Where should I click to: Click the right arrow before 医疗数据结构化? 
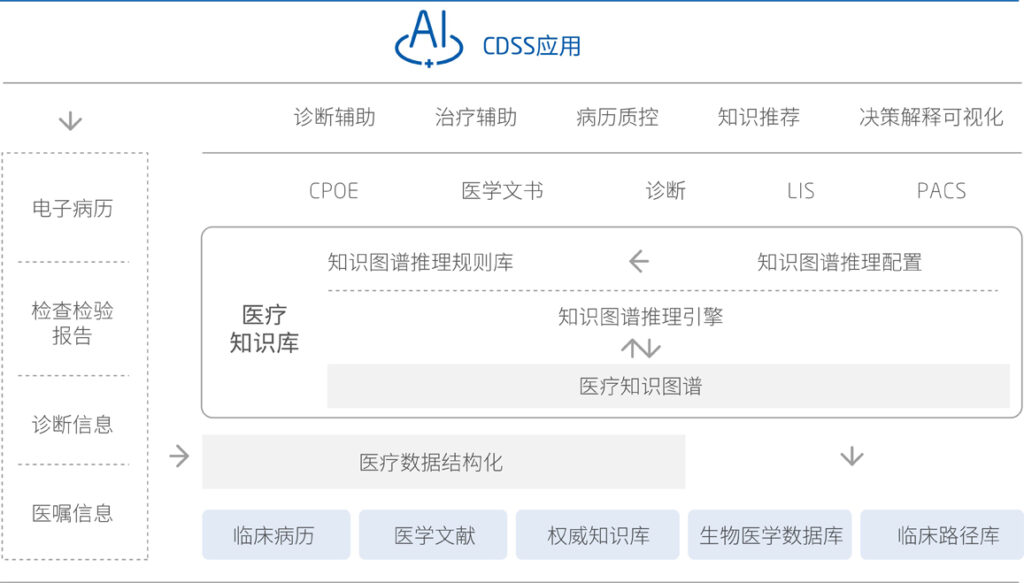pos(179,457)
